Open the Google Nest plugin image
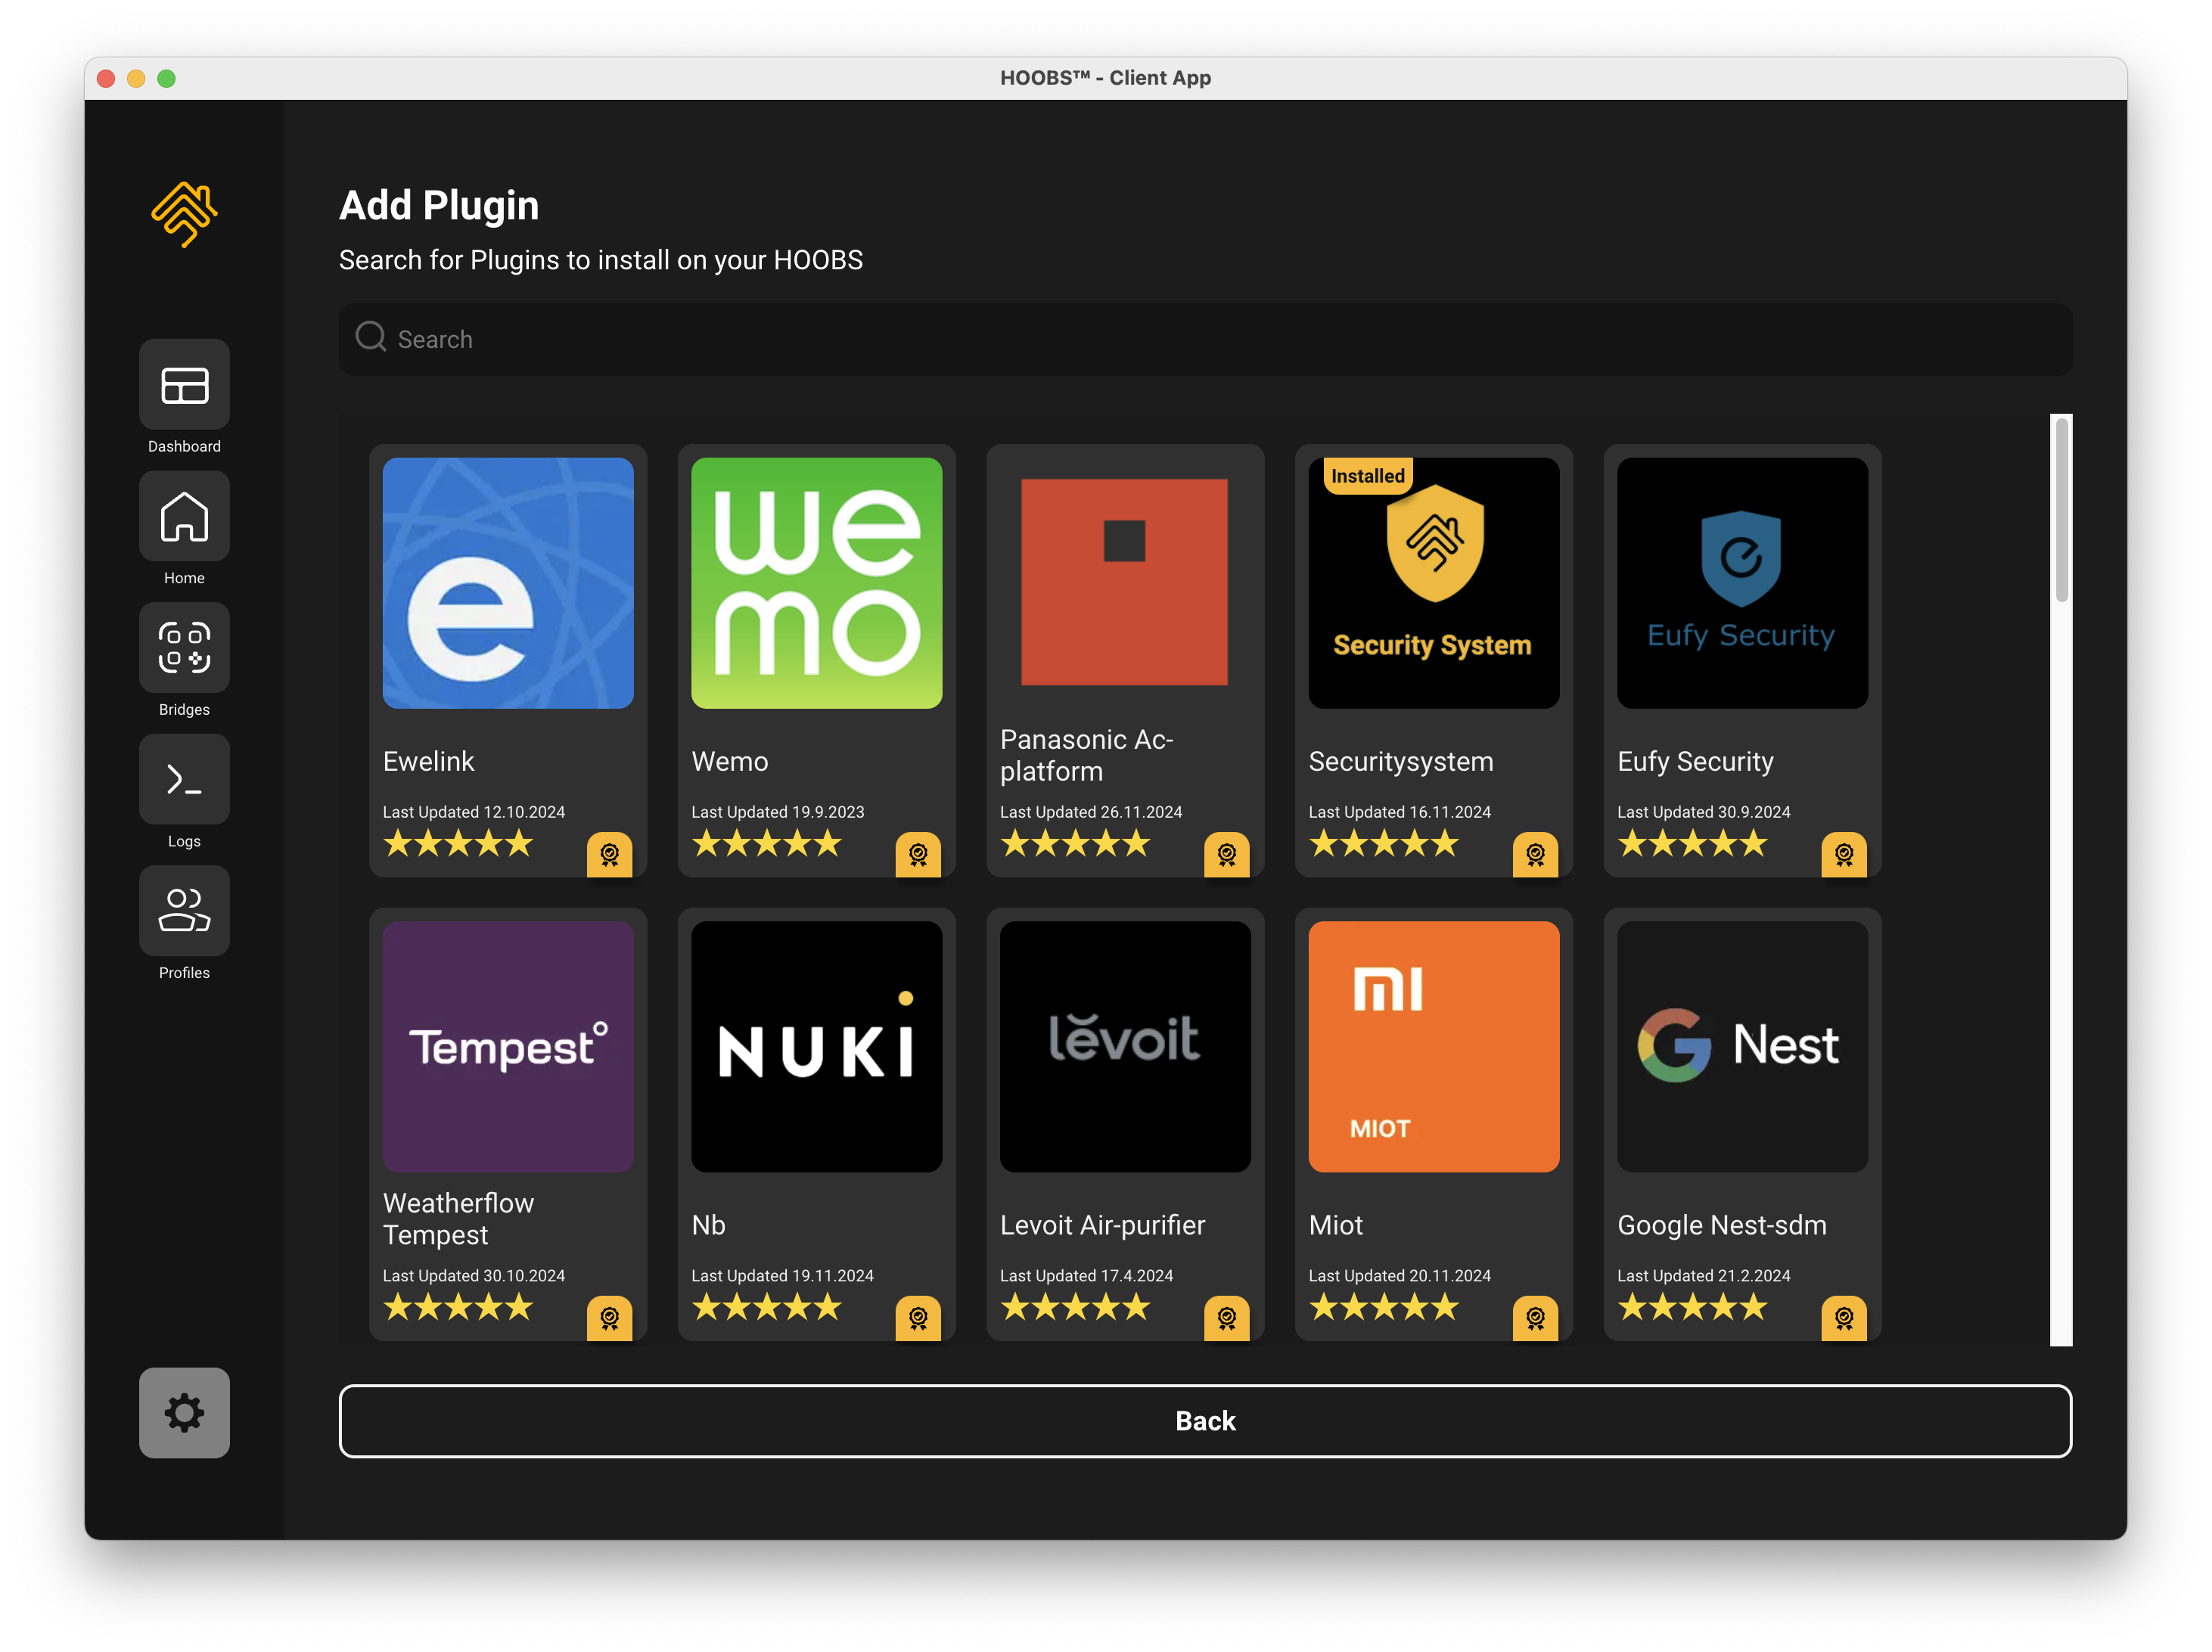This screenshot has width=2212, height=1652. click(x=1743, y=1047)
